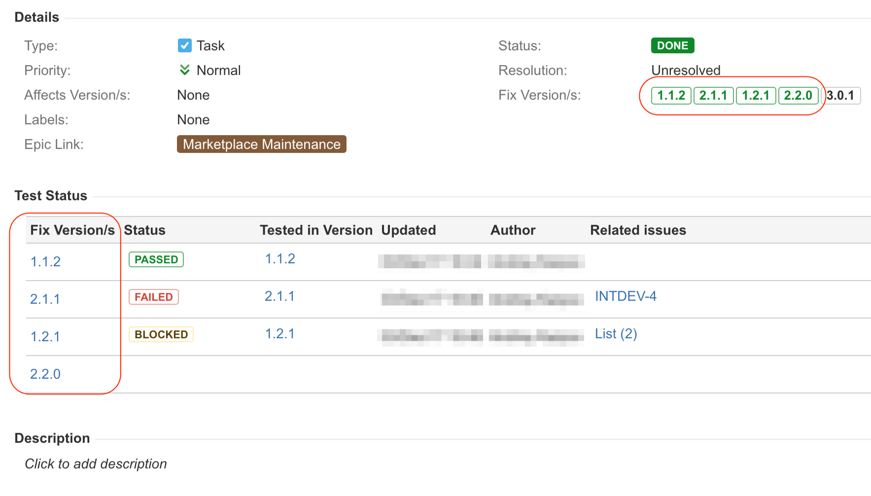Select fix version 1.2.1 tag
Viewport: 871px width, 496px height.
point(755,96)
